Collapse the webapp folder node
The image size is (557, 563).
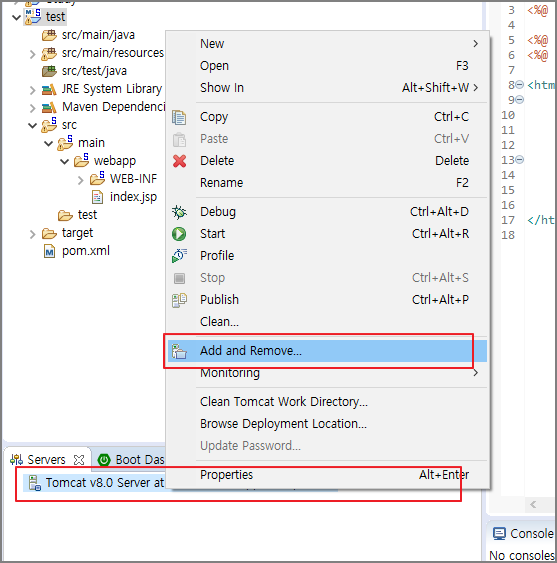[65, 161]
